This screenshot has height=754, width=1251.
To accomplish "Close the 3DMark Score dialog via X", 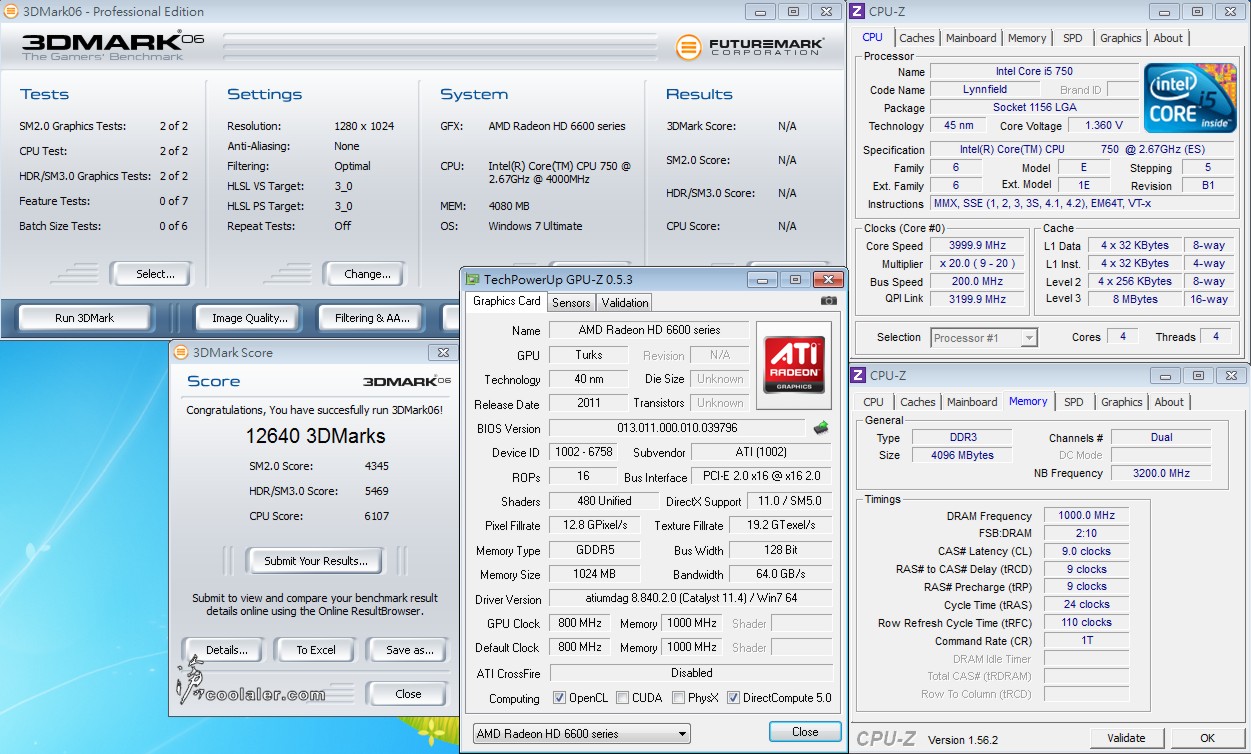I will point(442,352).
